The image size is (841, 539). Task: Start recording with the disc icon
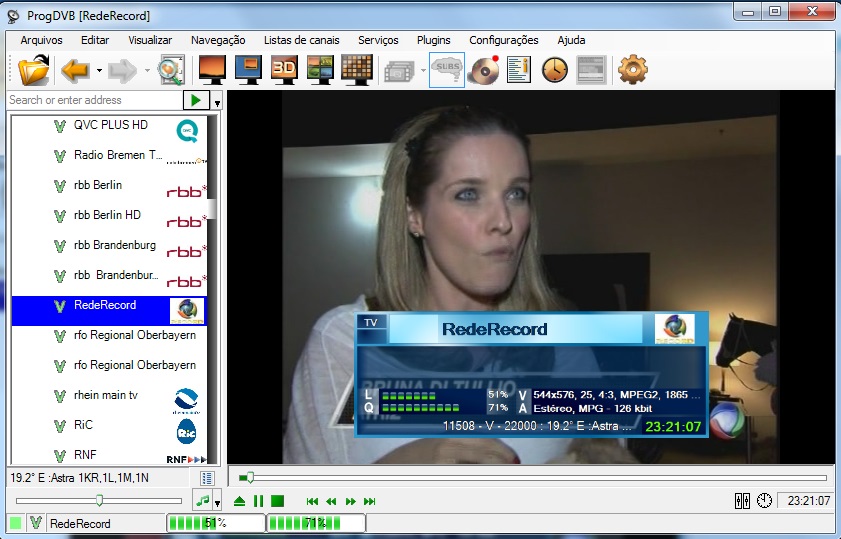(x=483, y=70)
